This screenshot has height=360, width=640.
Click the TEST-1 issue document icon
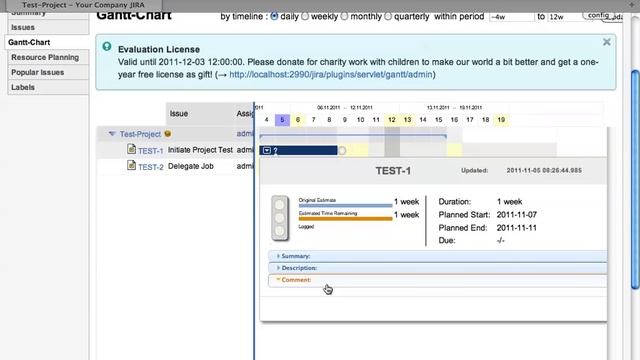click(x=131, y=149)
